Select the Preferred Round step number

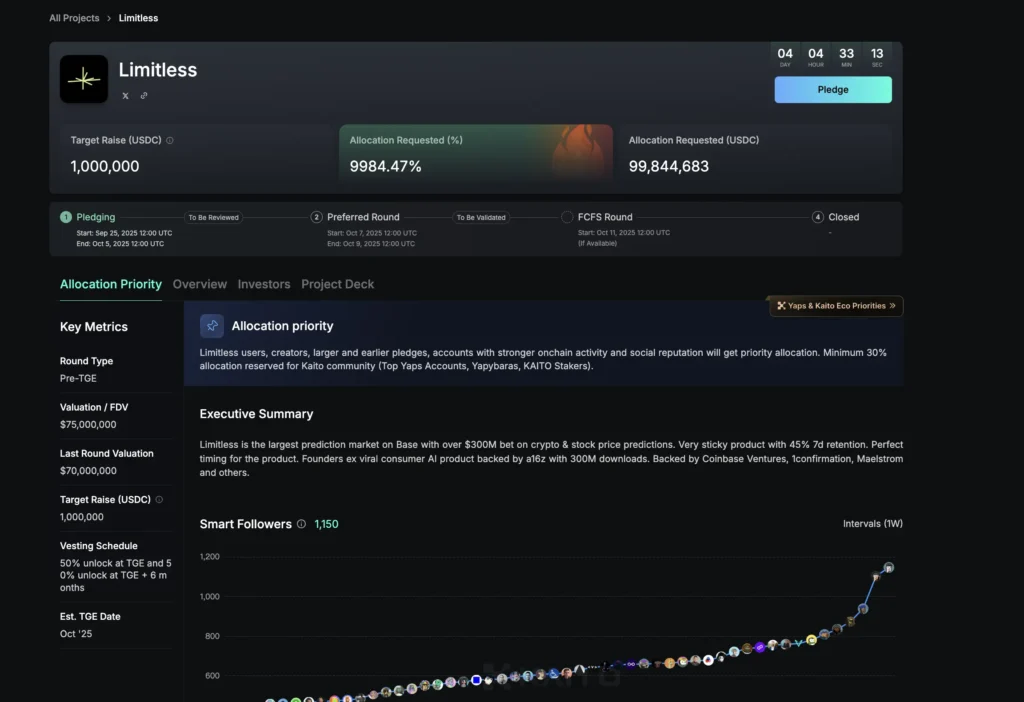[x=317, y=217]
